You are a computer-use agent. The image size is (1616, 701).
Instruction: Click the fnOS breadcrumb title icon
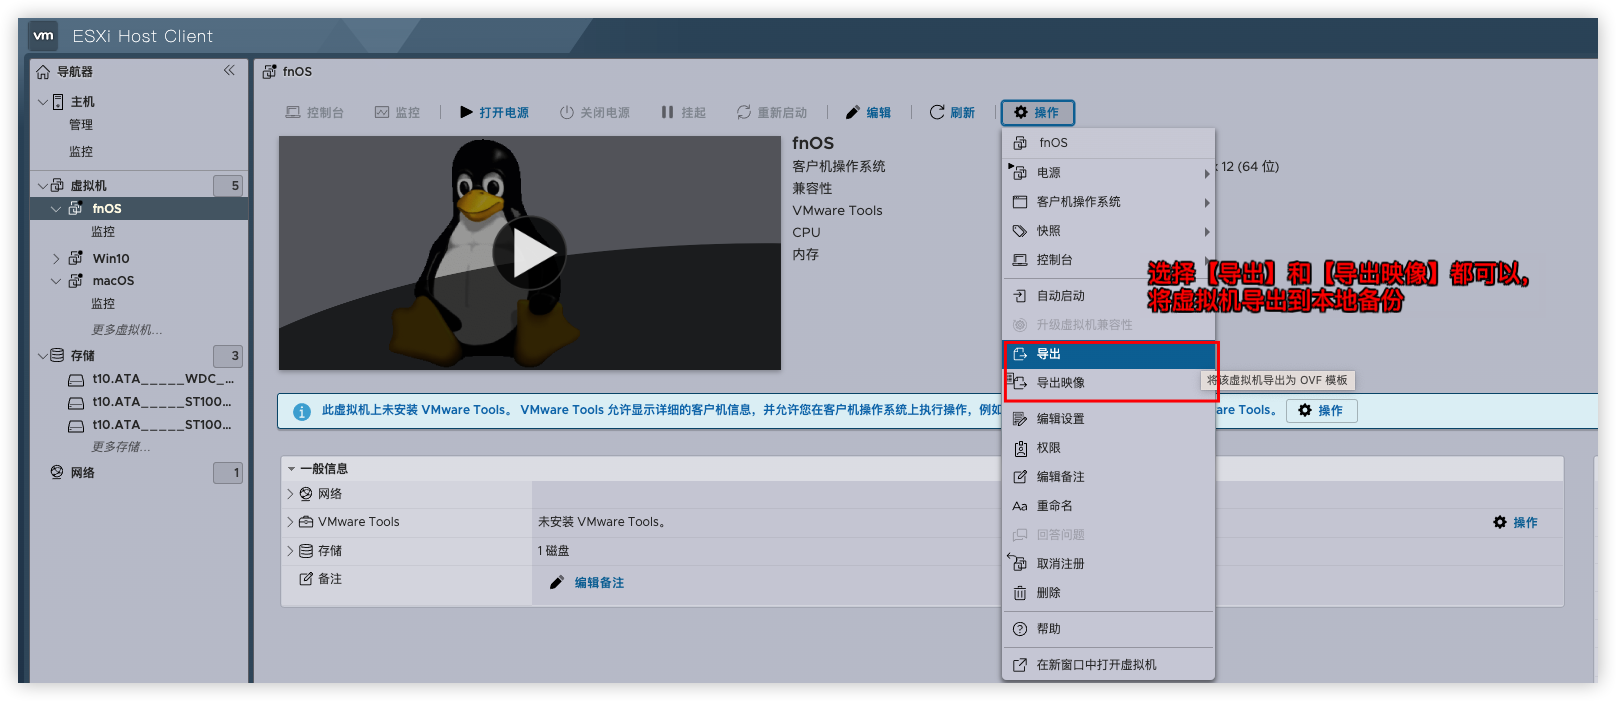[269, 71]
